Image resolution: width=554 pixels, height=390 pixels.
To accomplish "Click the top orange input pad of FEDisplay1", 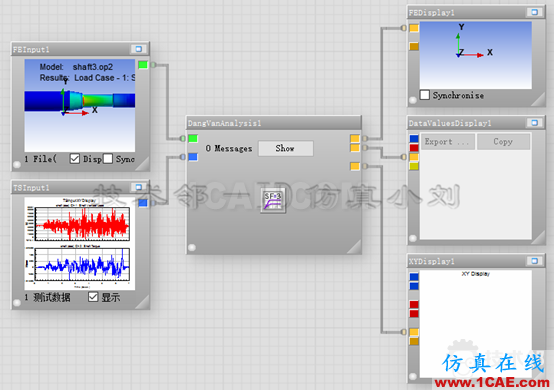I will [414, 28].
